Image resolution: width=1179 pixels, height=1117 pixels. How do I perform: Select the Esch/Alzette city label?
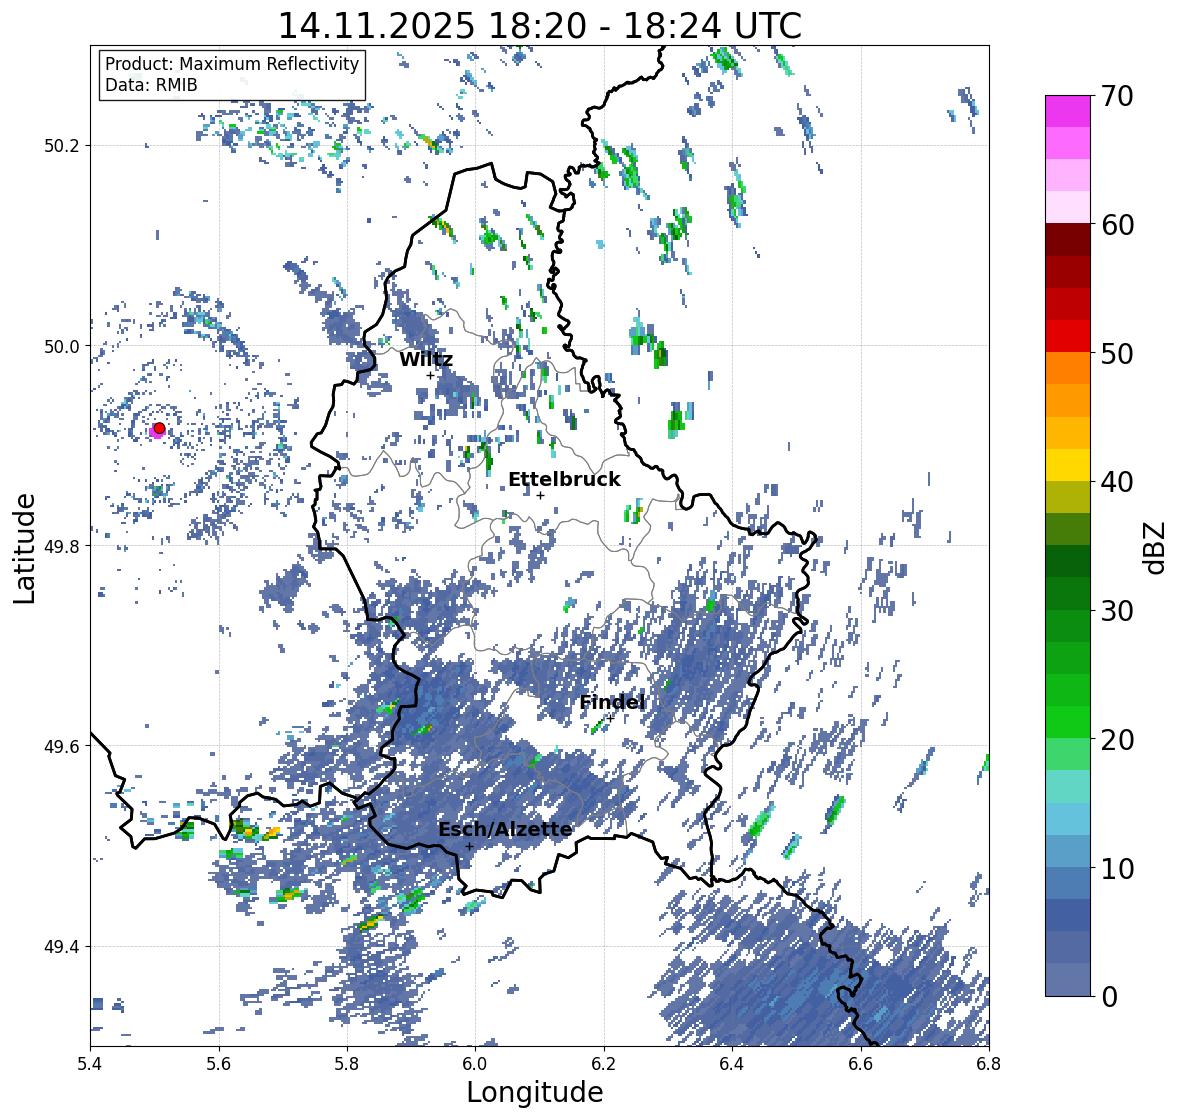pyautogui.click(x=505, y=829)
